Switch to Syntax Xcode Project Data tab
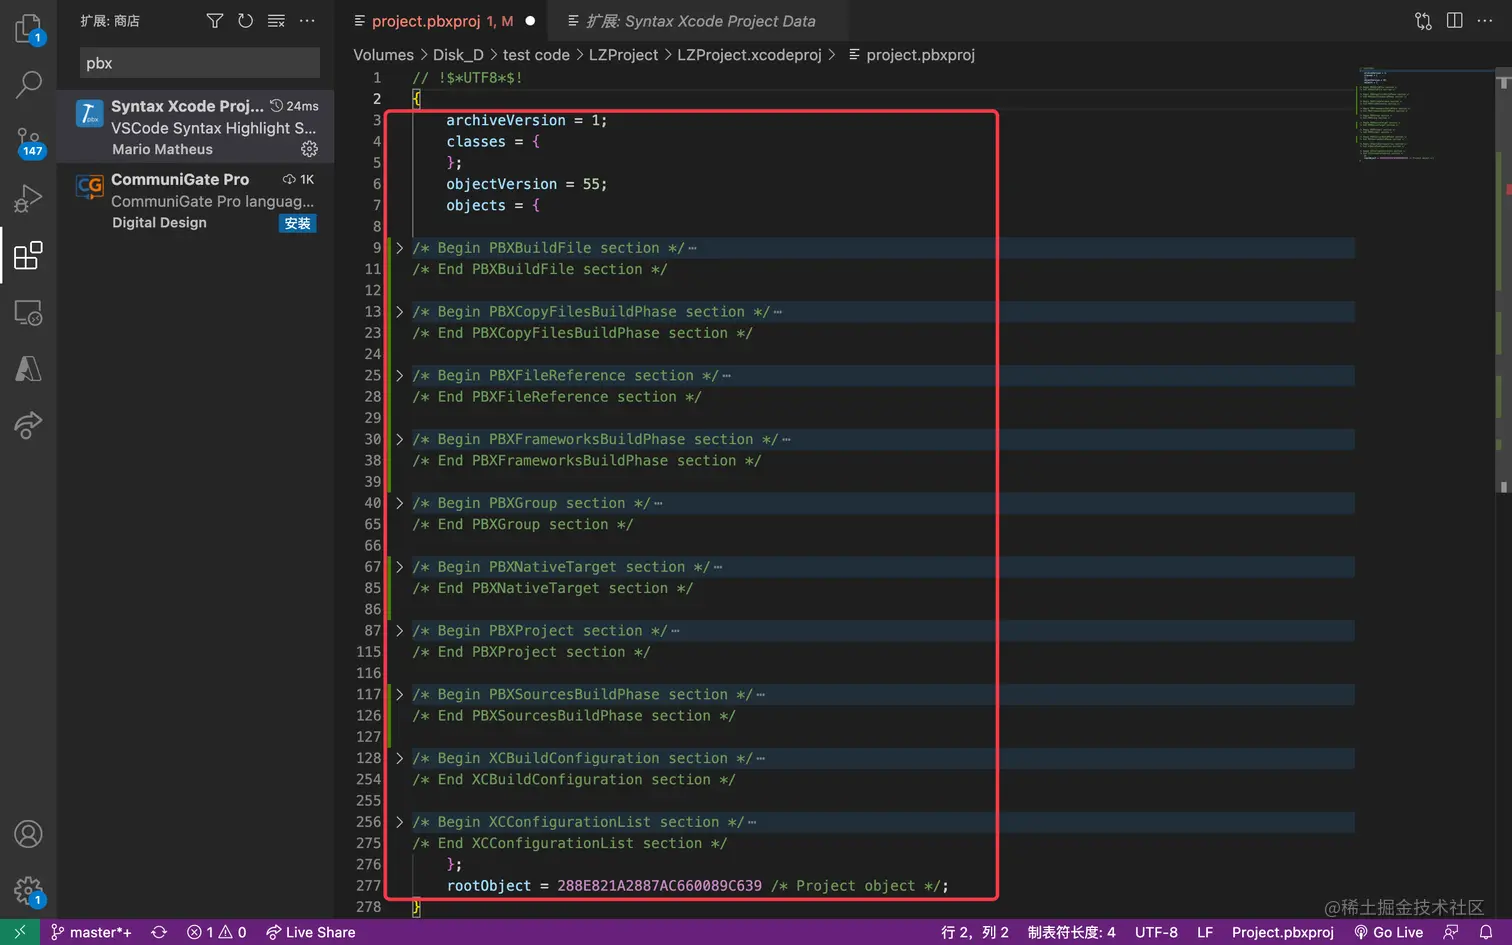 click(x=700, y=21)
